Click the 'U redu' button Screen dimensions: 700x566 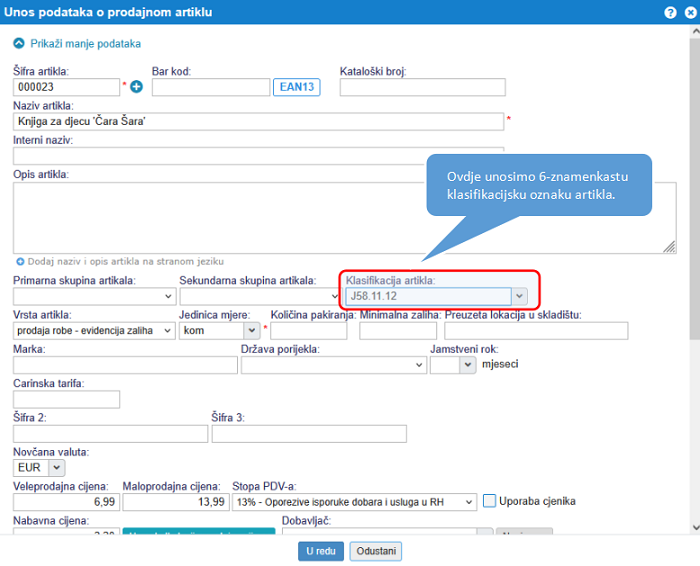pyautogui.click(x=322, y=551)
